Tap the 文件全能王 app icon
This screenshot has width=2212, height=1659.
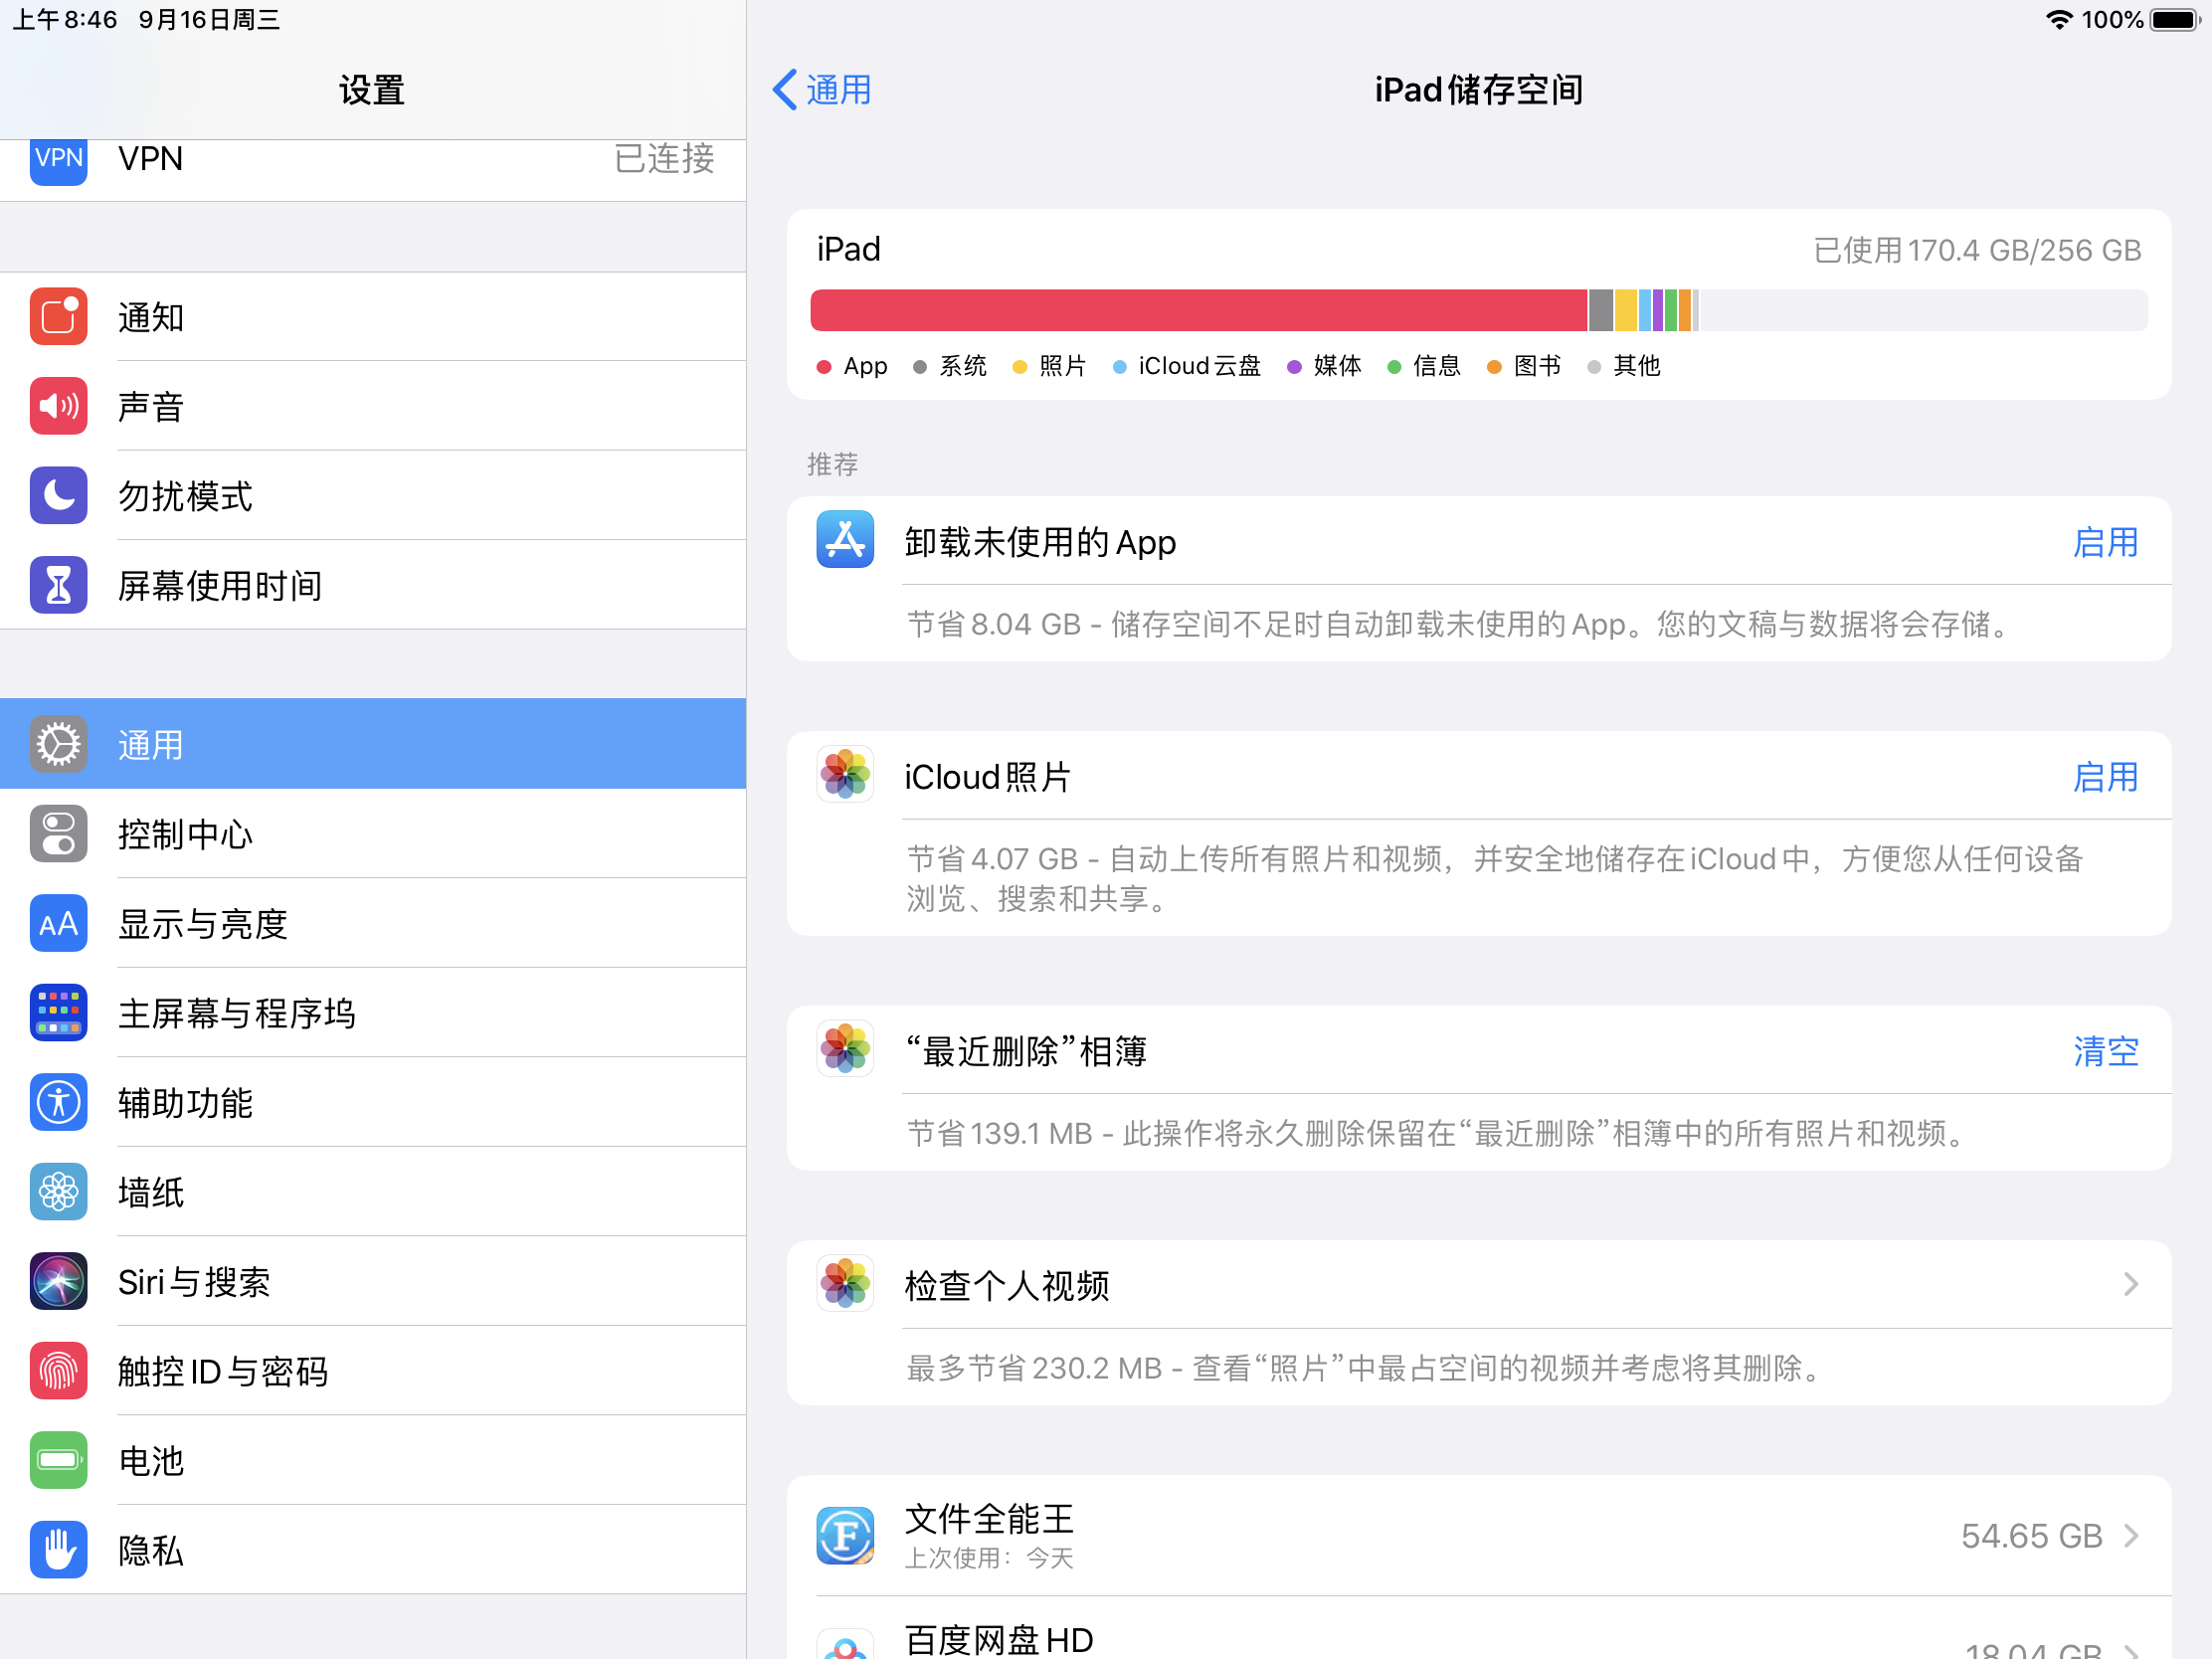pyautogui.click(x=845, y=1535)
